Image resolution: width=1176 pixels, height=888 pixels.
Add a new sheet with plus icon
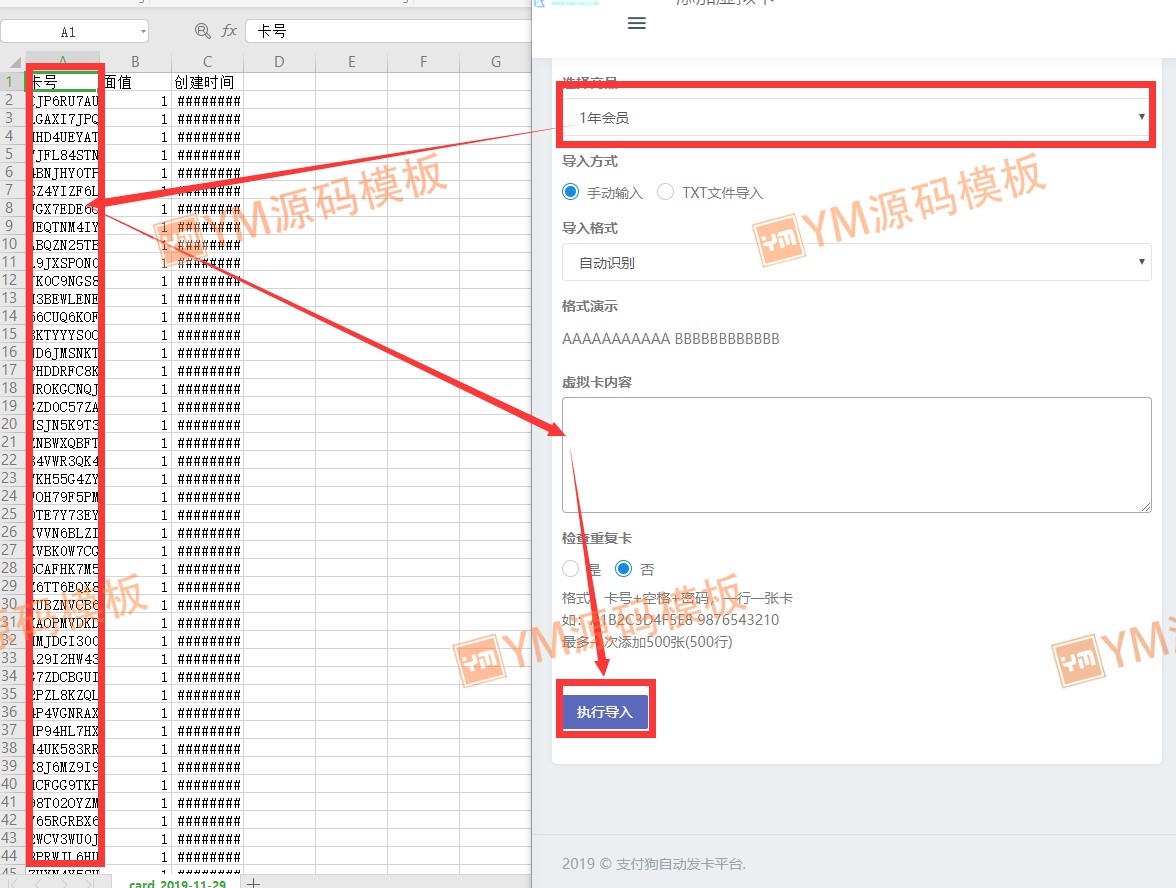(254, 882)
